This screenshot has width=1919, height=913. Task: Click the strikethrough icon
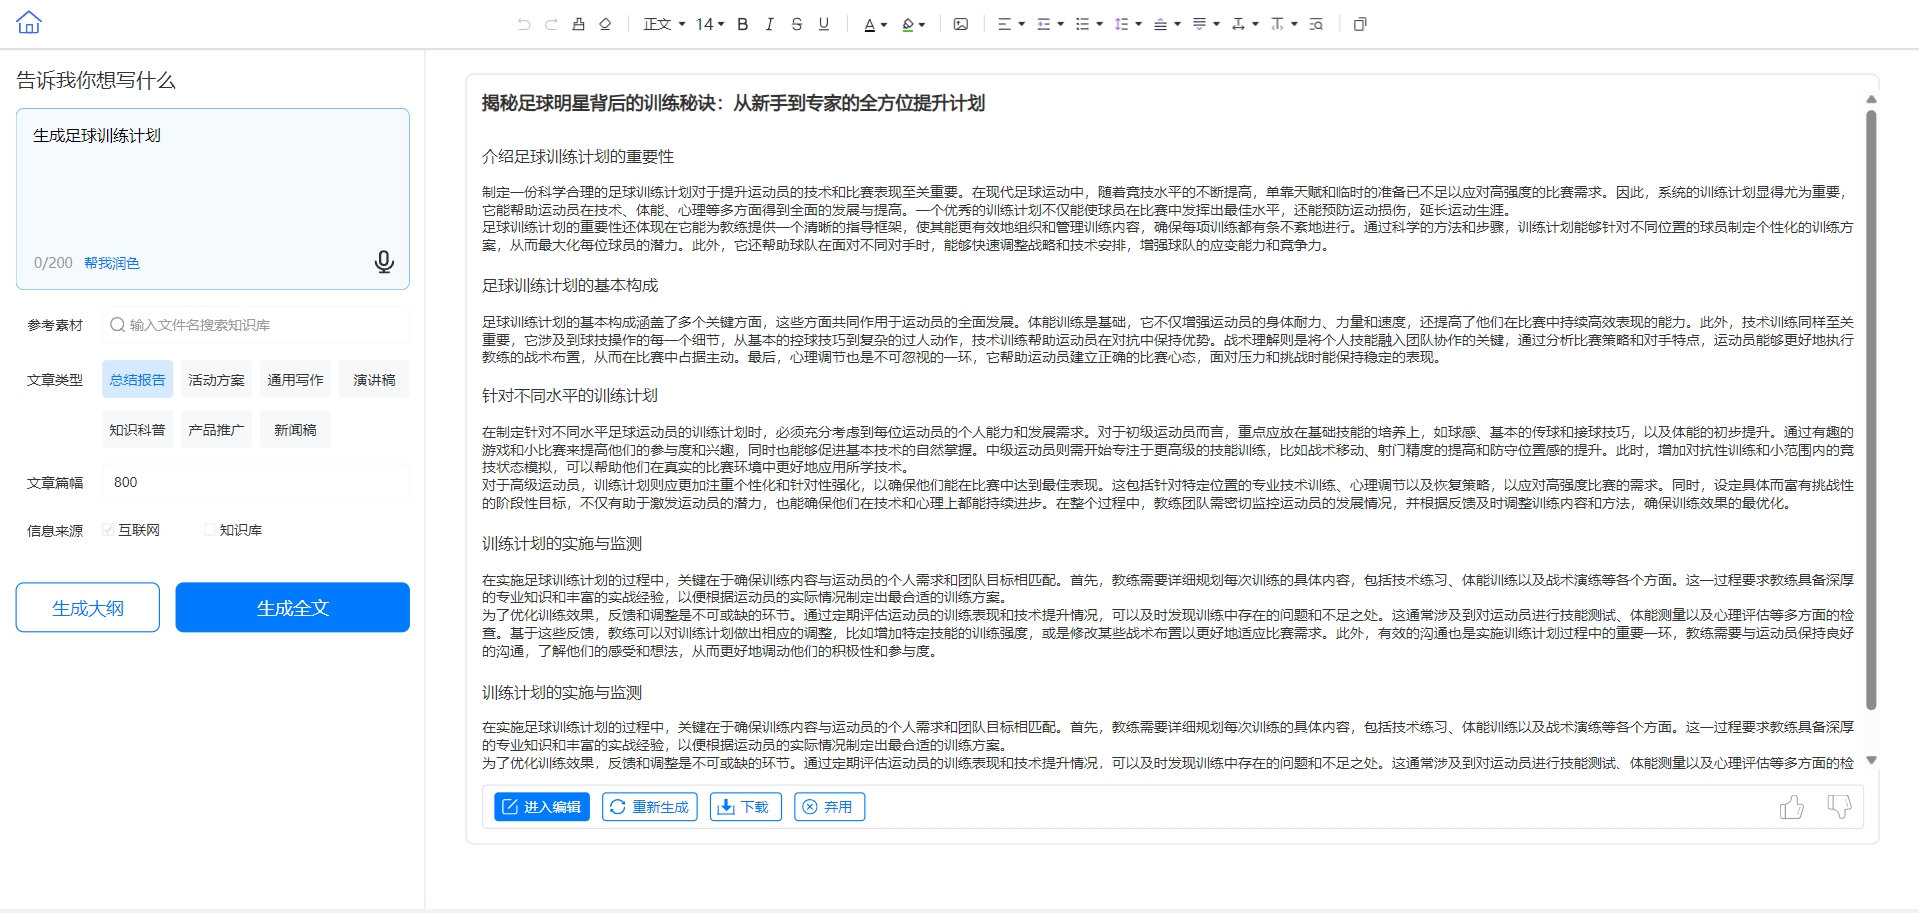coord(796,24)
